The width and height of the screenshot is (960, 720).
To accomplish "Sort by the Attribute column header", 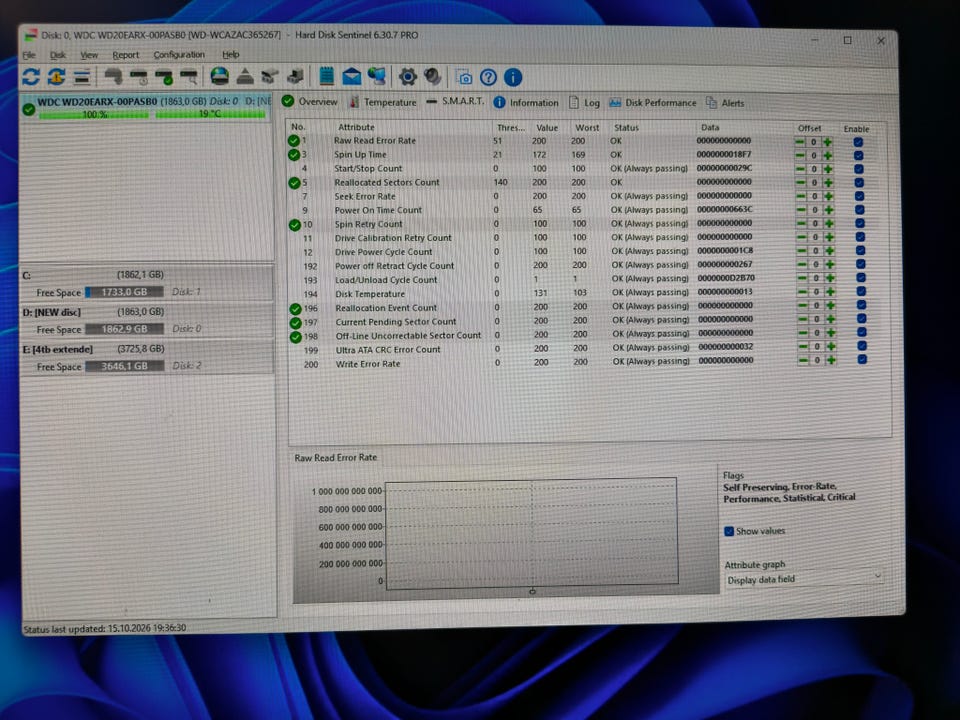I will pos(356,127).
